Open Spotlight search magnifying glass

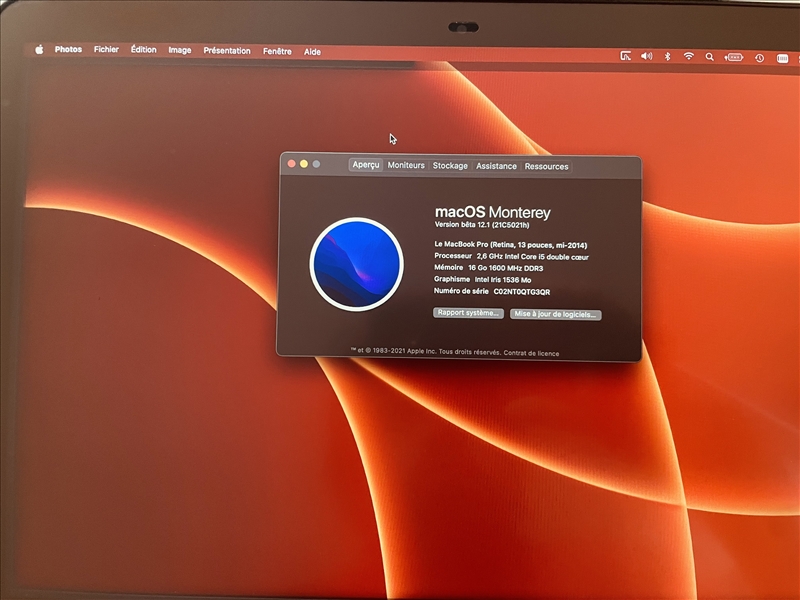[x=710, y=57]
